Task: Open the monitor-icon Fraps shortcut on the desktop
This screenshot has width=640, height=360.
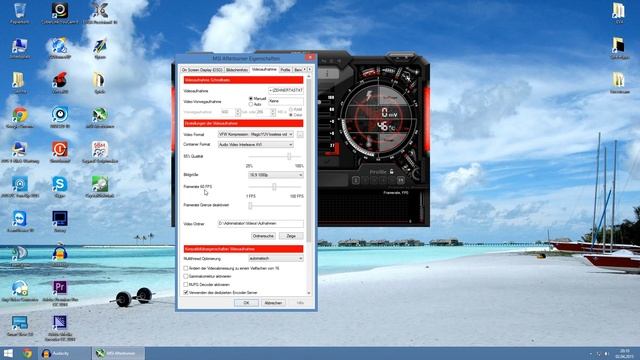Action: [60, 222]
